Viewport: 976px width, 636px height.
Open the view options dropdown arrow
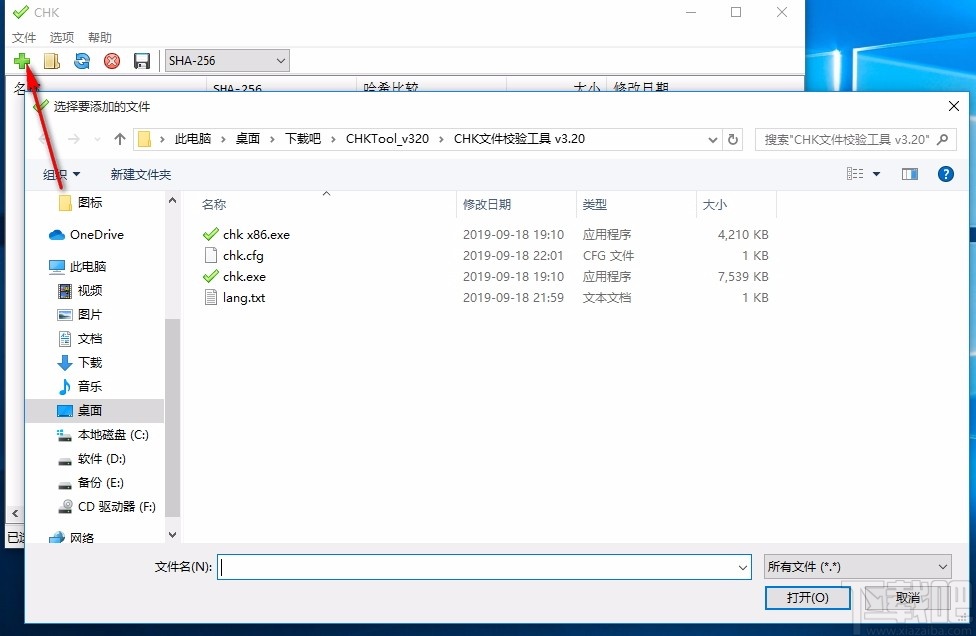(876, 174)
